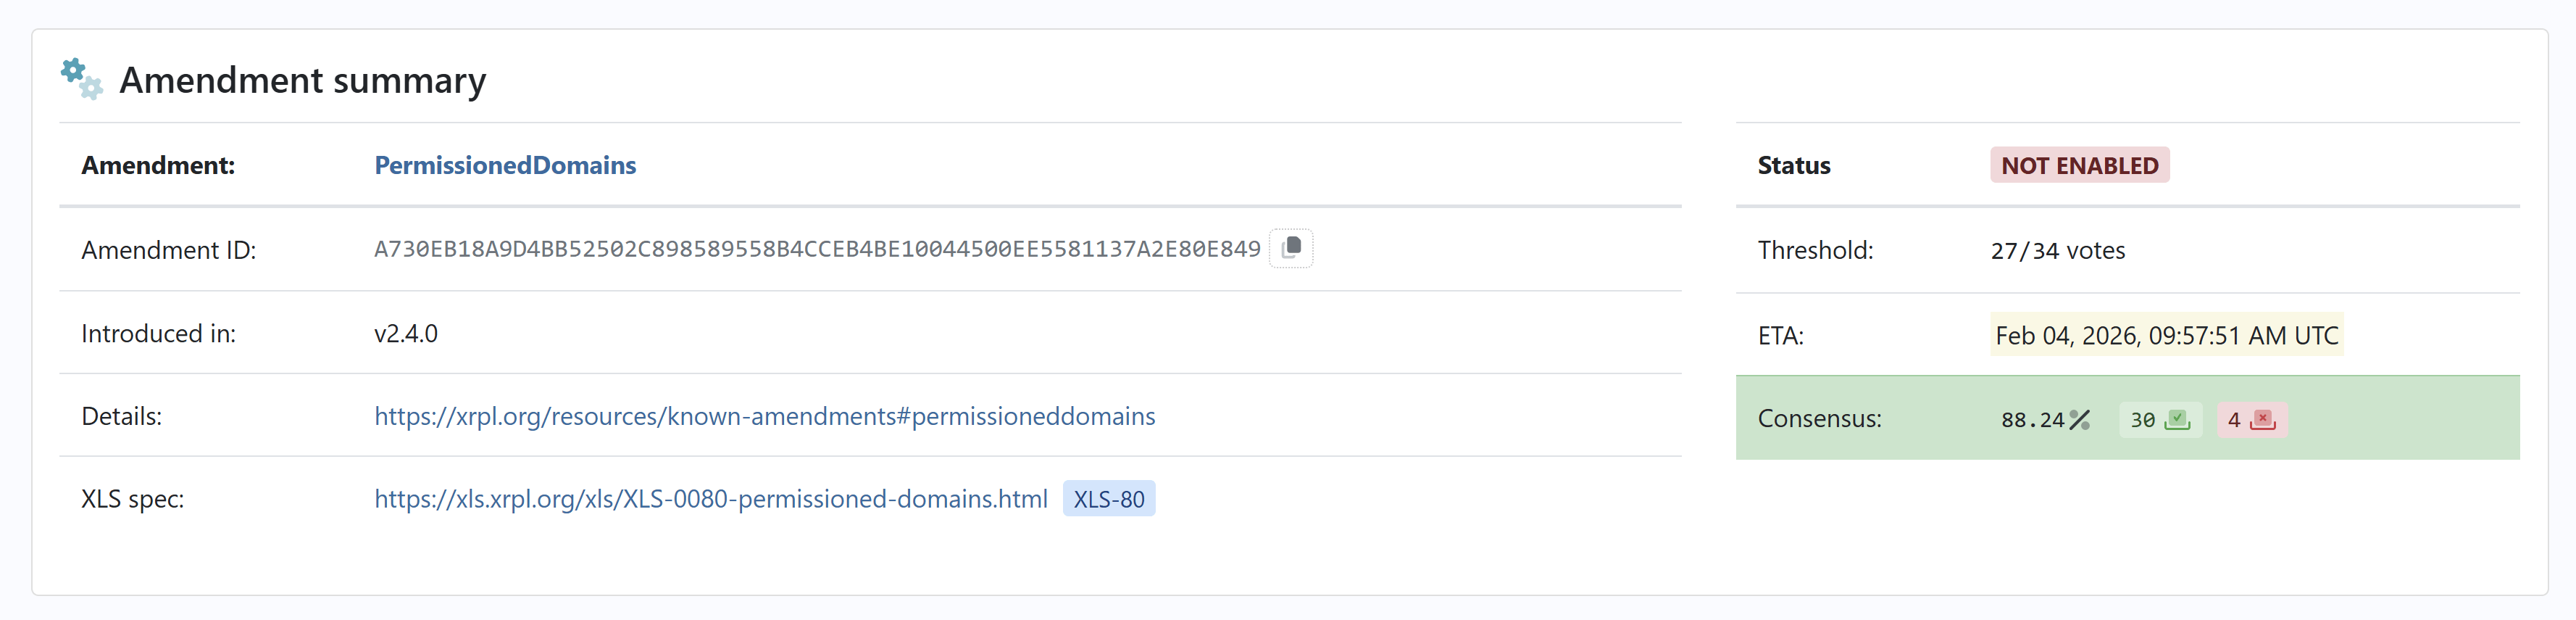
Task: Open the xrpl.org known-amendments details link
Action: point(764,416)
